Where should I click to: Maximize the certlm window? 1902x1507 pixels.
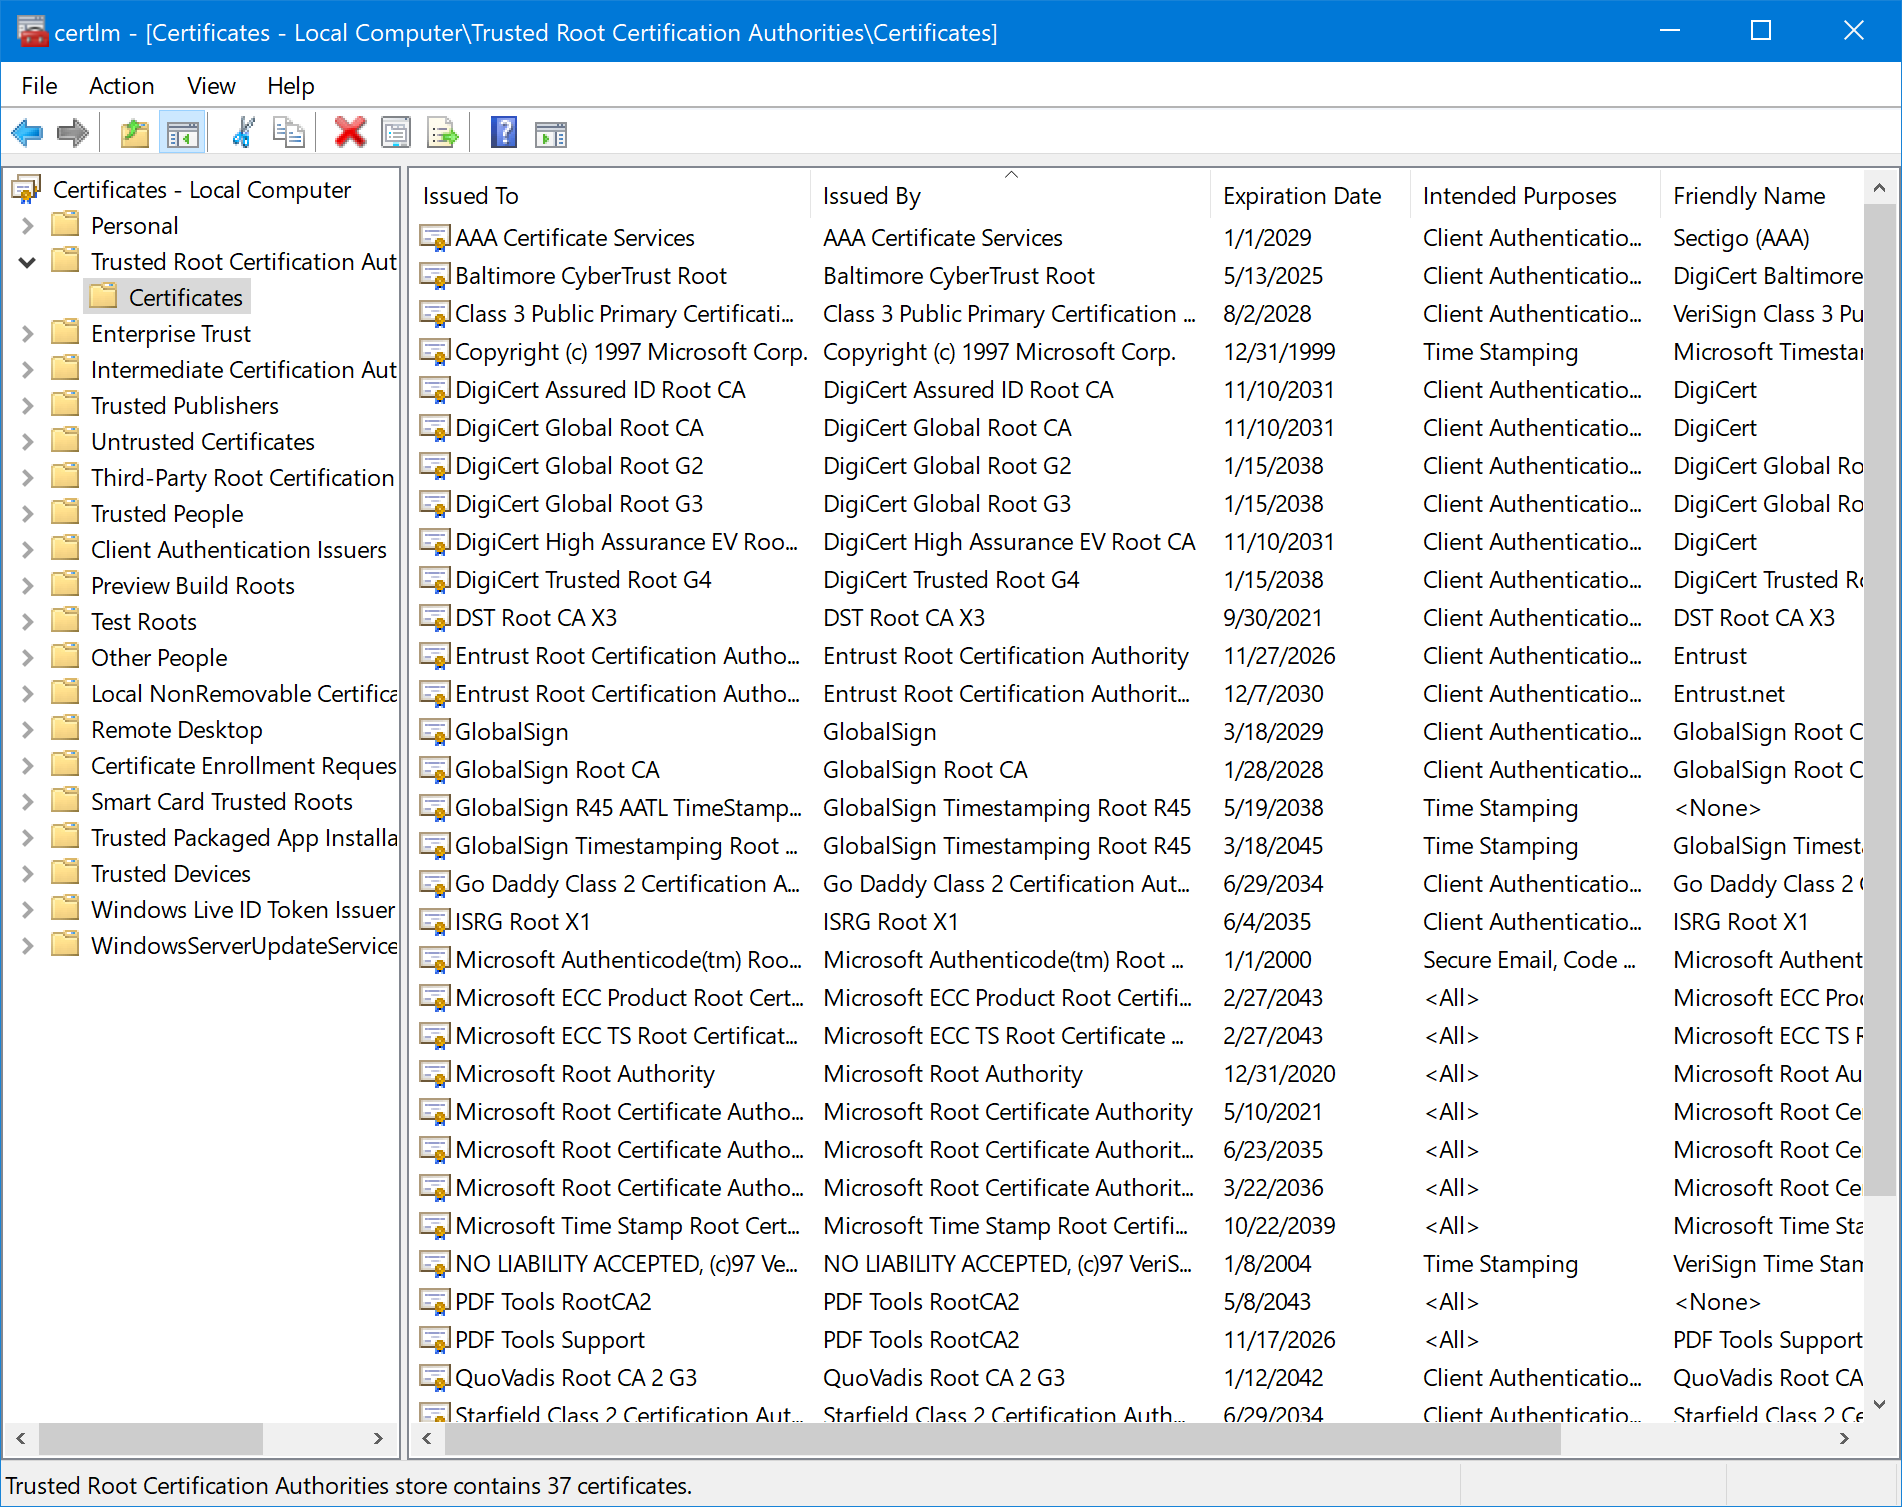coord(1761,31)
